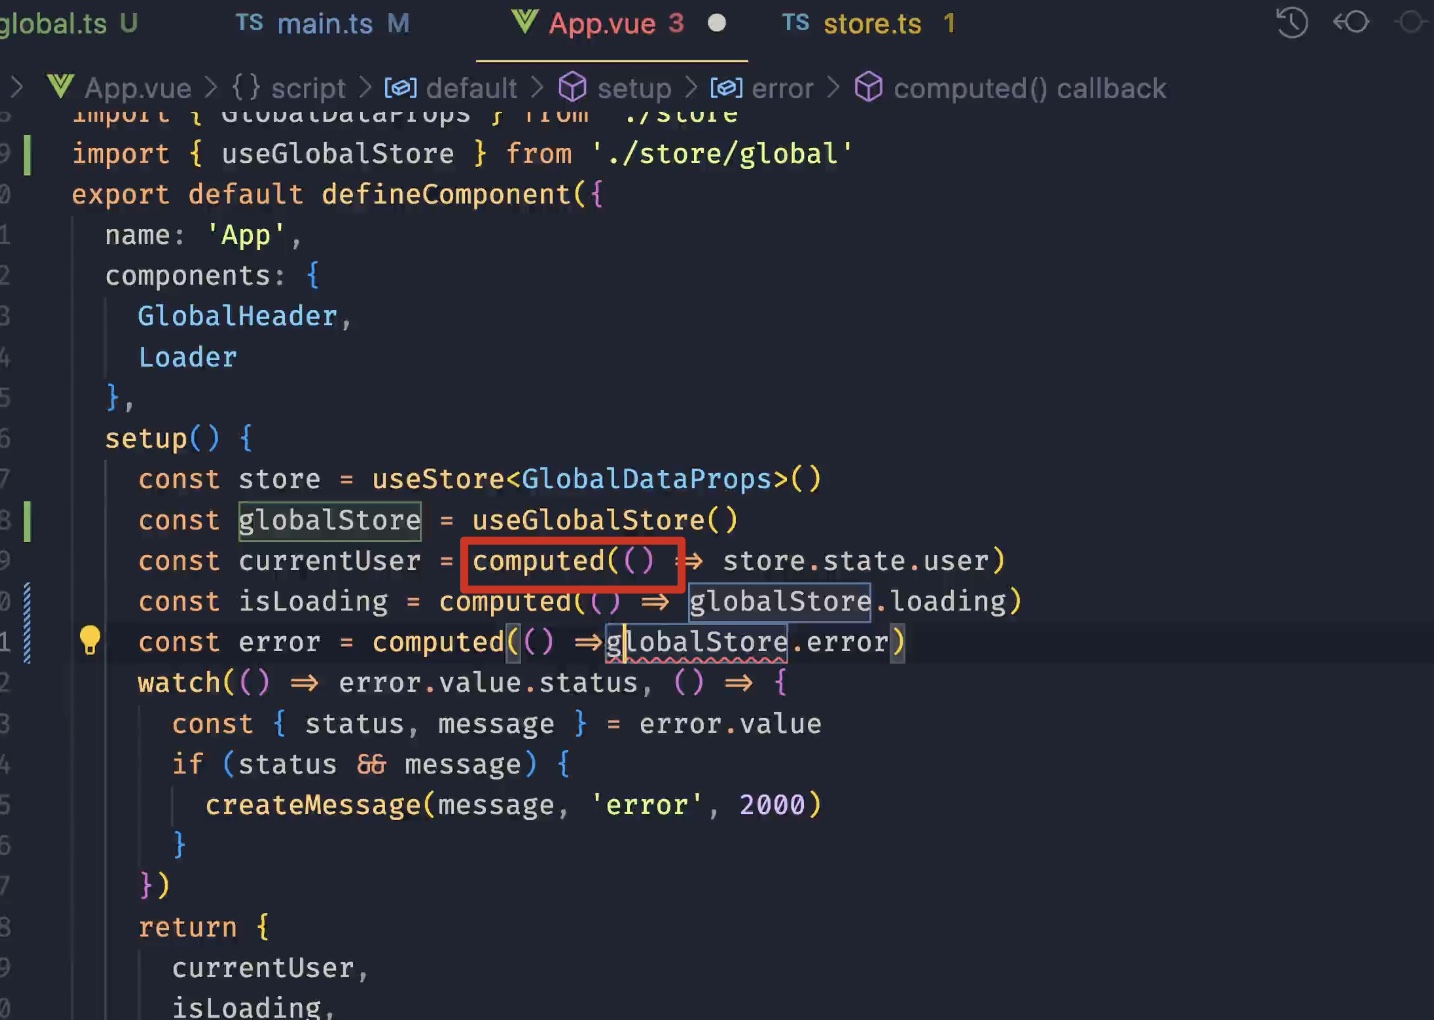Click 'currentUser,' in return block
The image size is (1434, 1020).
point(271,968)
